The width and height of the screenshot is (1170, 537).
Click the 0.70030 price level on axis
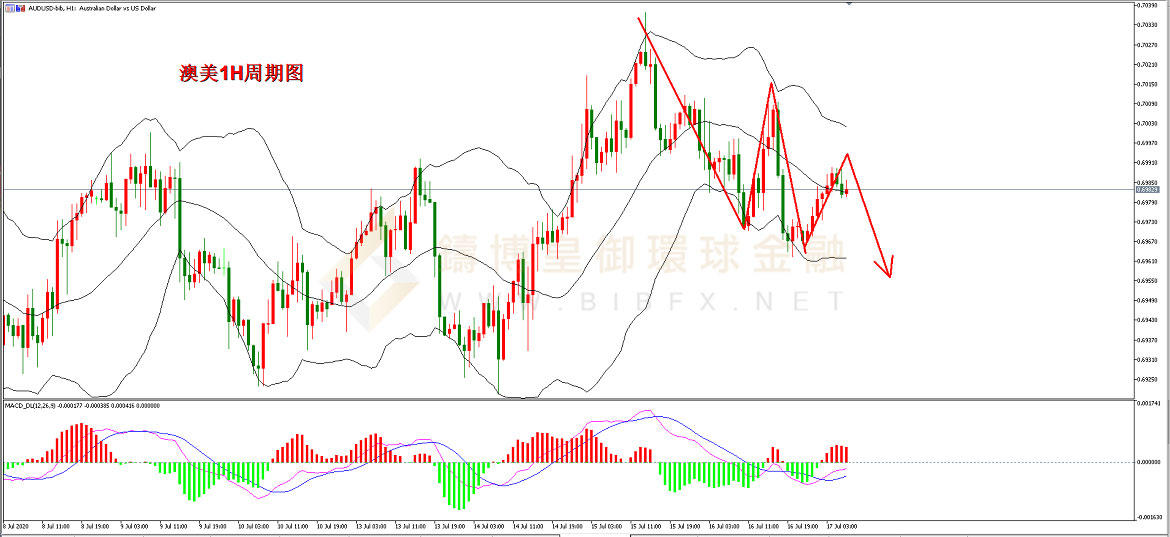click(1148, 123)
